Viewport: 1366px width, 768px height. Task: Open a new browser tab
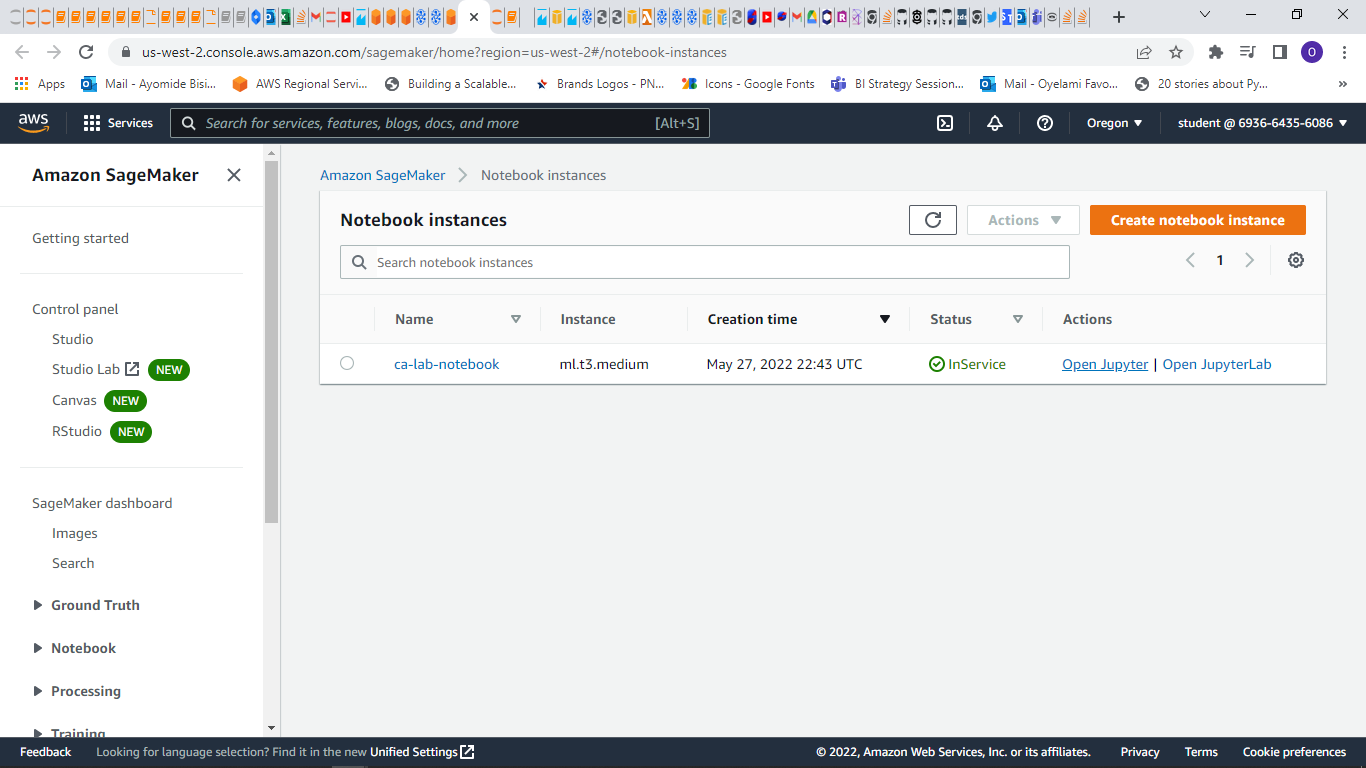tap(1118, 16)
